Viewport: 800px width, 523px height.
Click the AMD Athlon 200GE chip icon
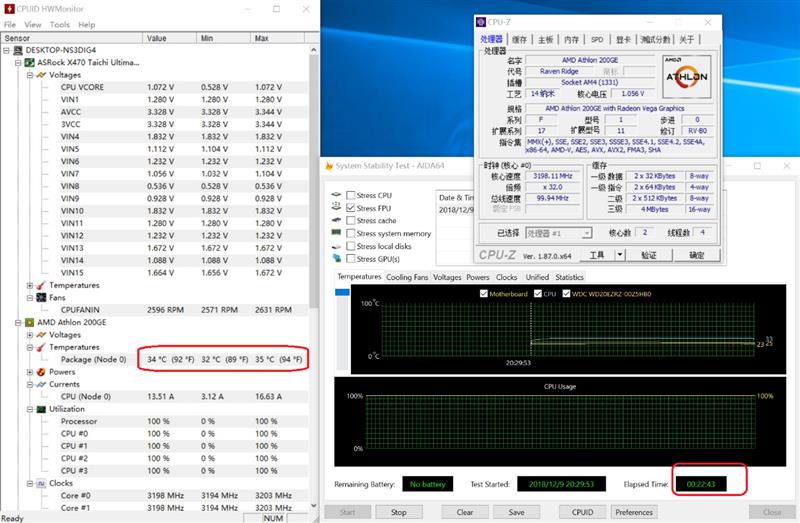(x=30, y=322)
